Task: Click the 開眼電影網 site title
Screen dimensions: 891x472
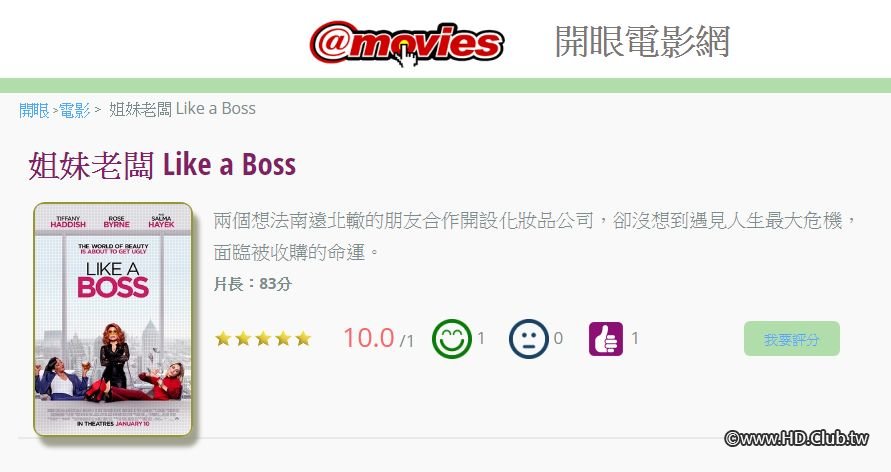Action: [x=642, y=42]
